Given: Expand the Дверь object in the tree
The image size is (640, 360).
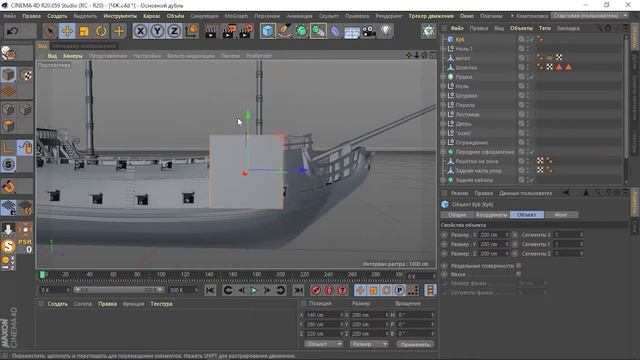Looking at the screenshot, I should pos(443,124).
